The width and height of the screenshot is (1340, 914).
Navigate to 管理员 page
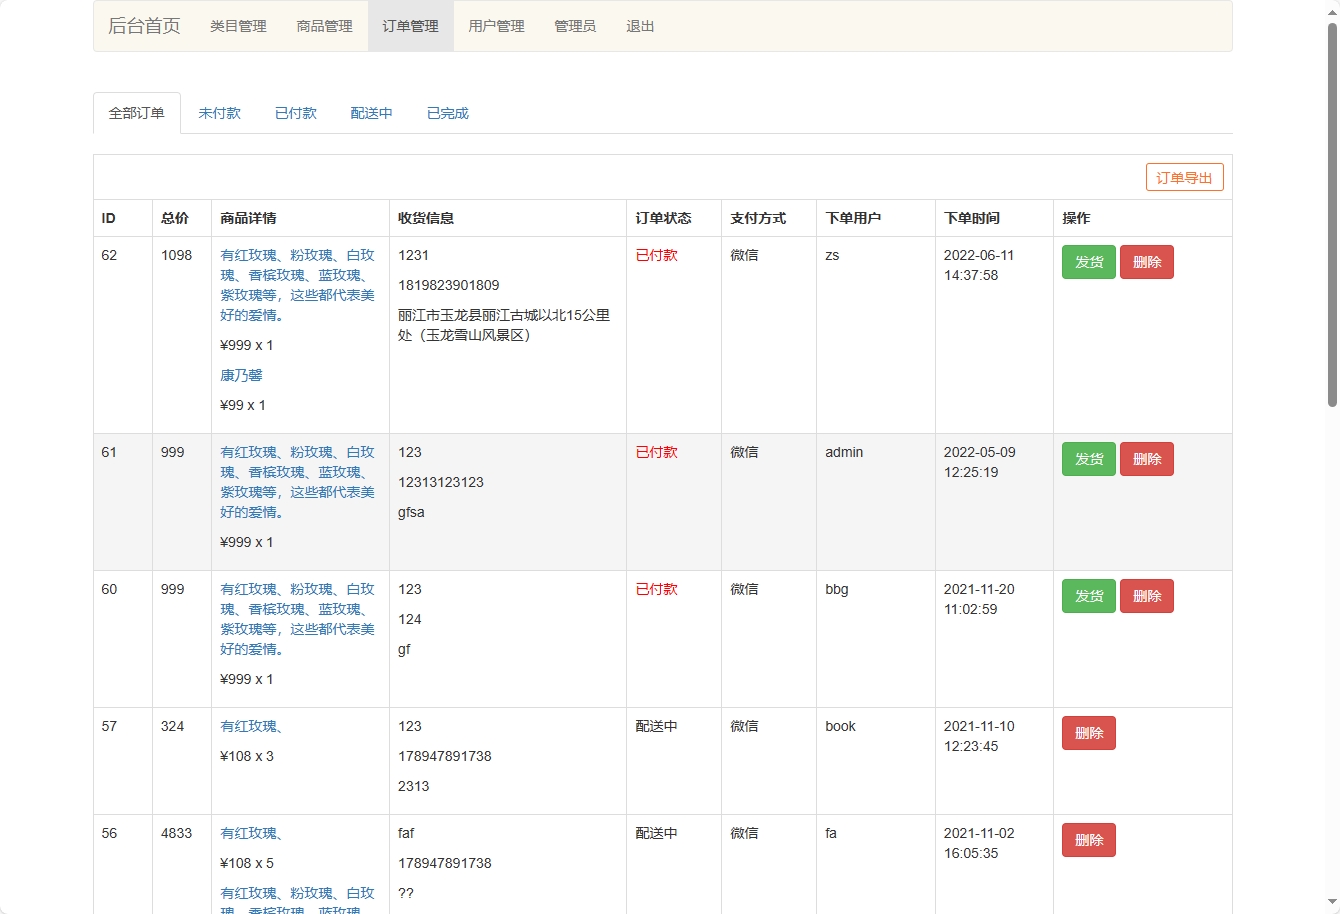pos(575,26)
